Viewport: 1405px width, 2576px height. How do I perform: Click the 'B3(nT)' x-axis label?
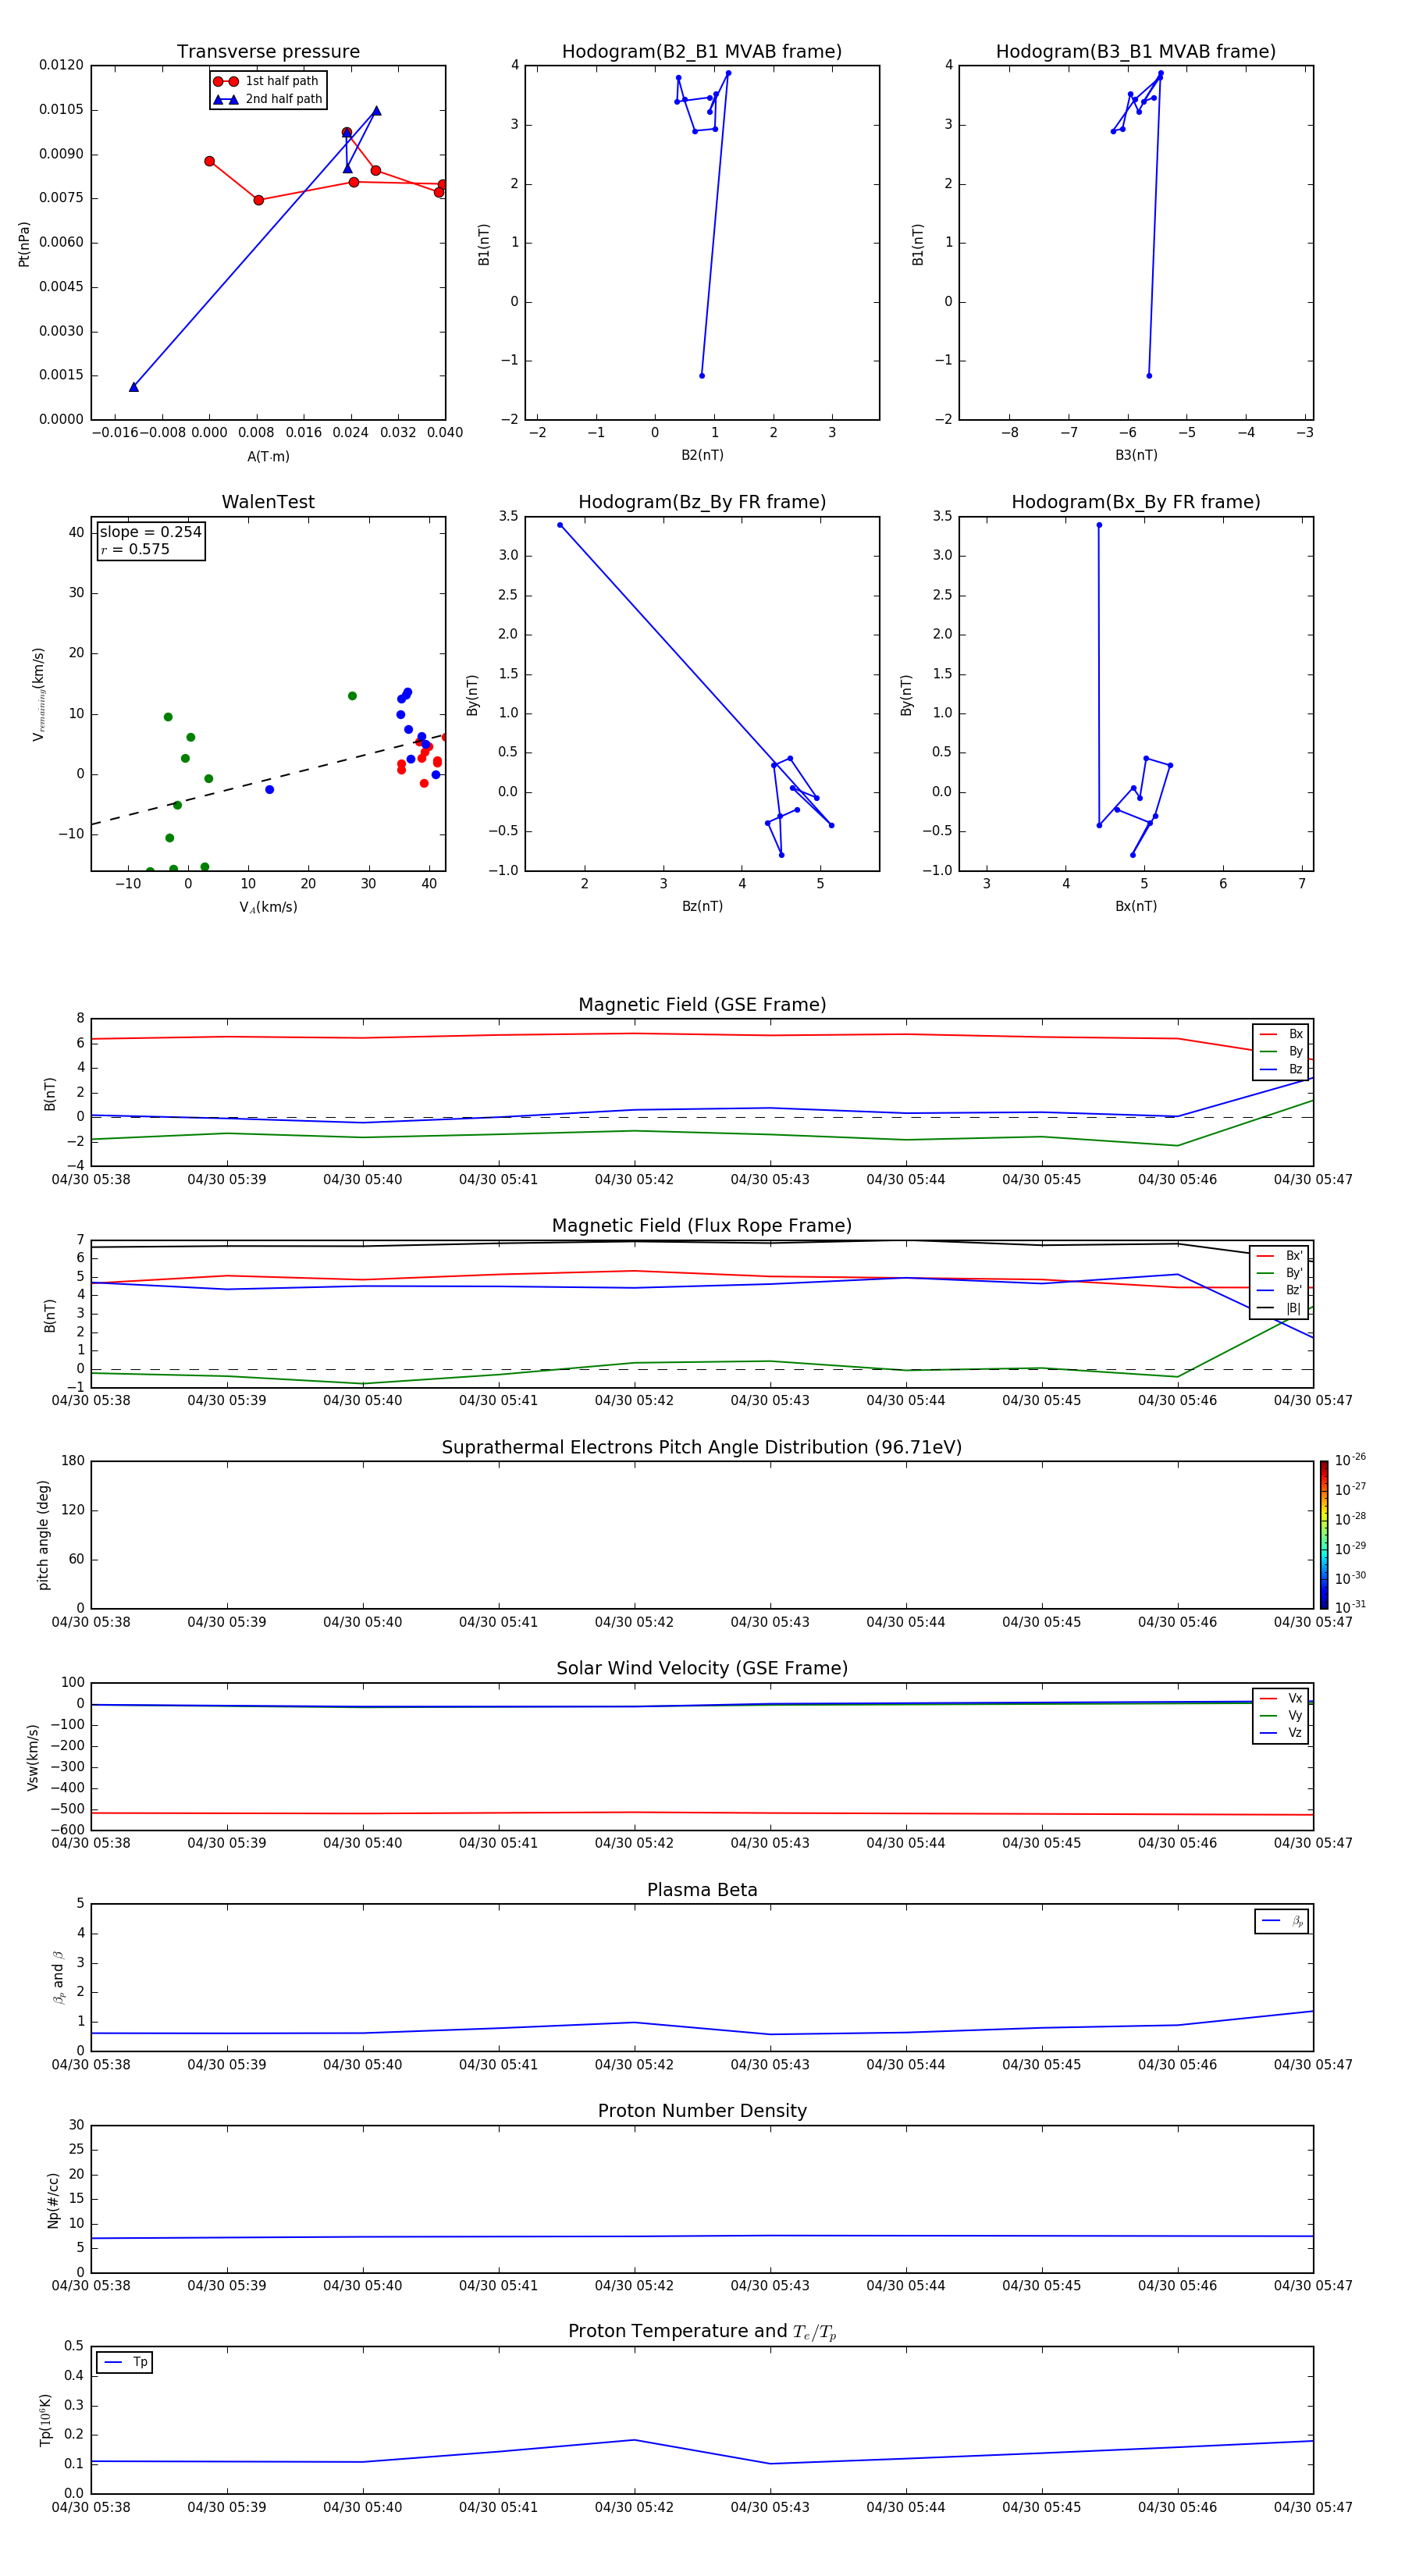[x=1136, y=455]
